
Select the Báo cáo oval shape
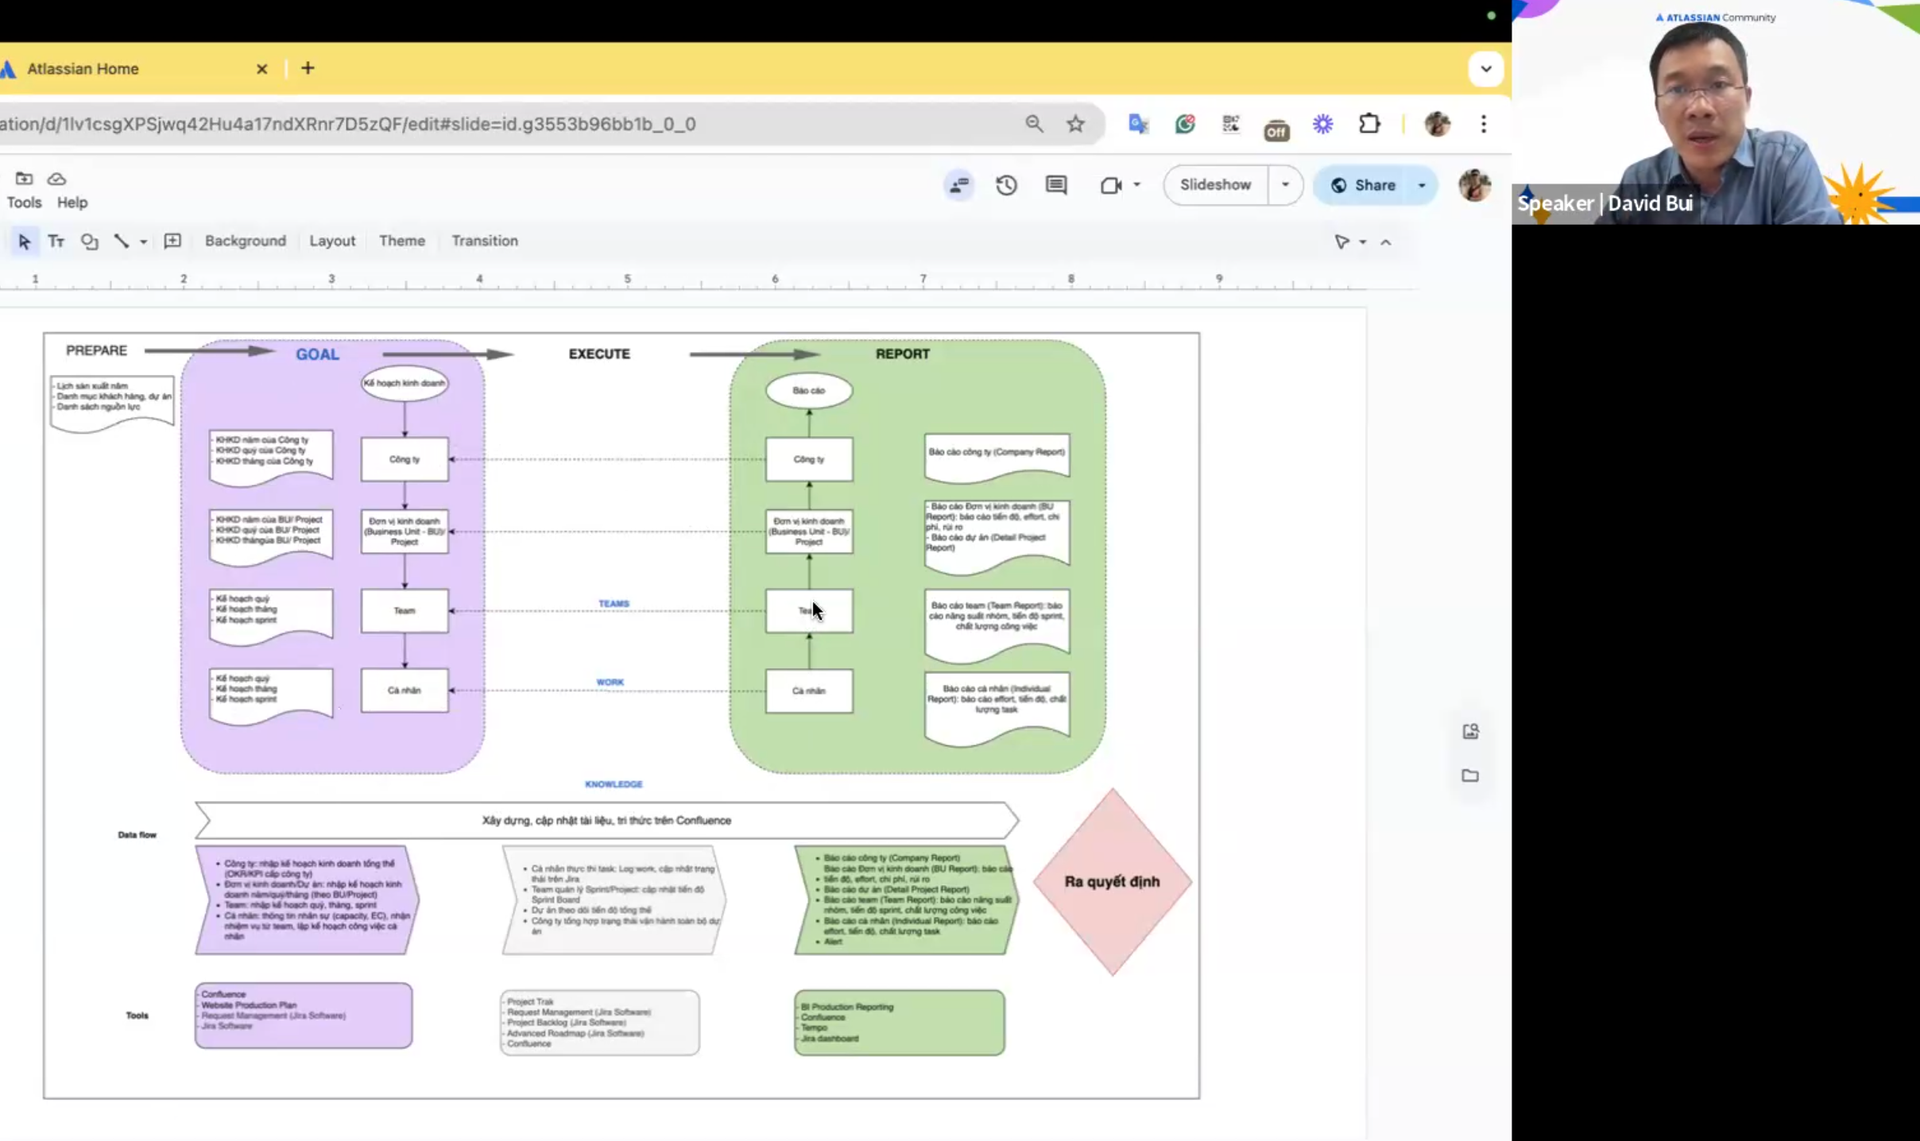pyautogui.click(x=809, y=390)
